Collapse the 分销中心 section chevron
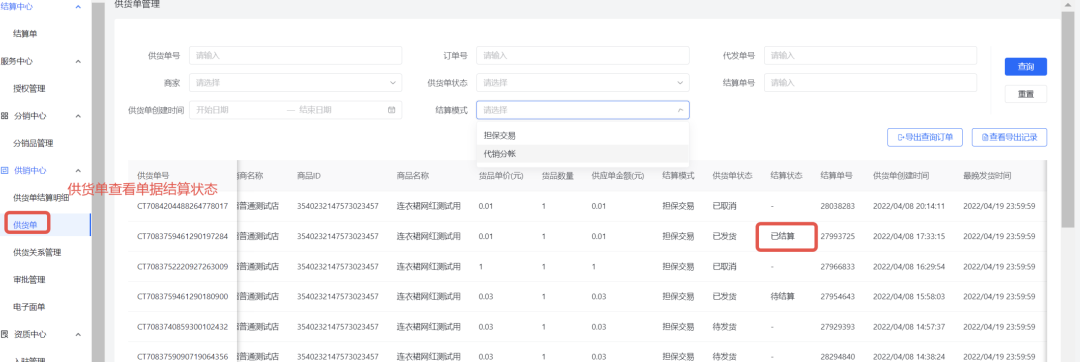Screen dimensions: 1080x362 [78, 116]
